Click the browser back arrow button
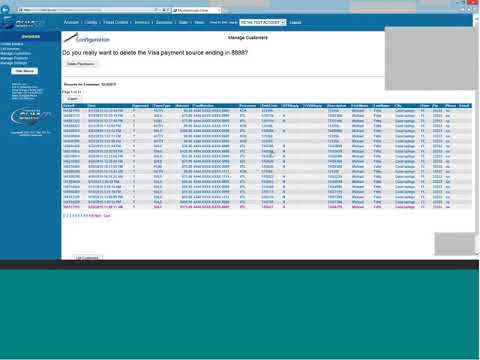Viewport: 480px width, 360px height. point(5,10)
